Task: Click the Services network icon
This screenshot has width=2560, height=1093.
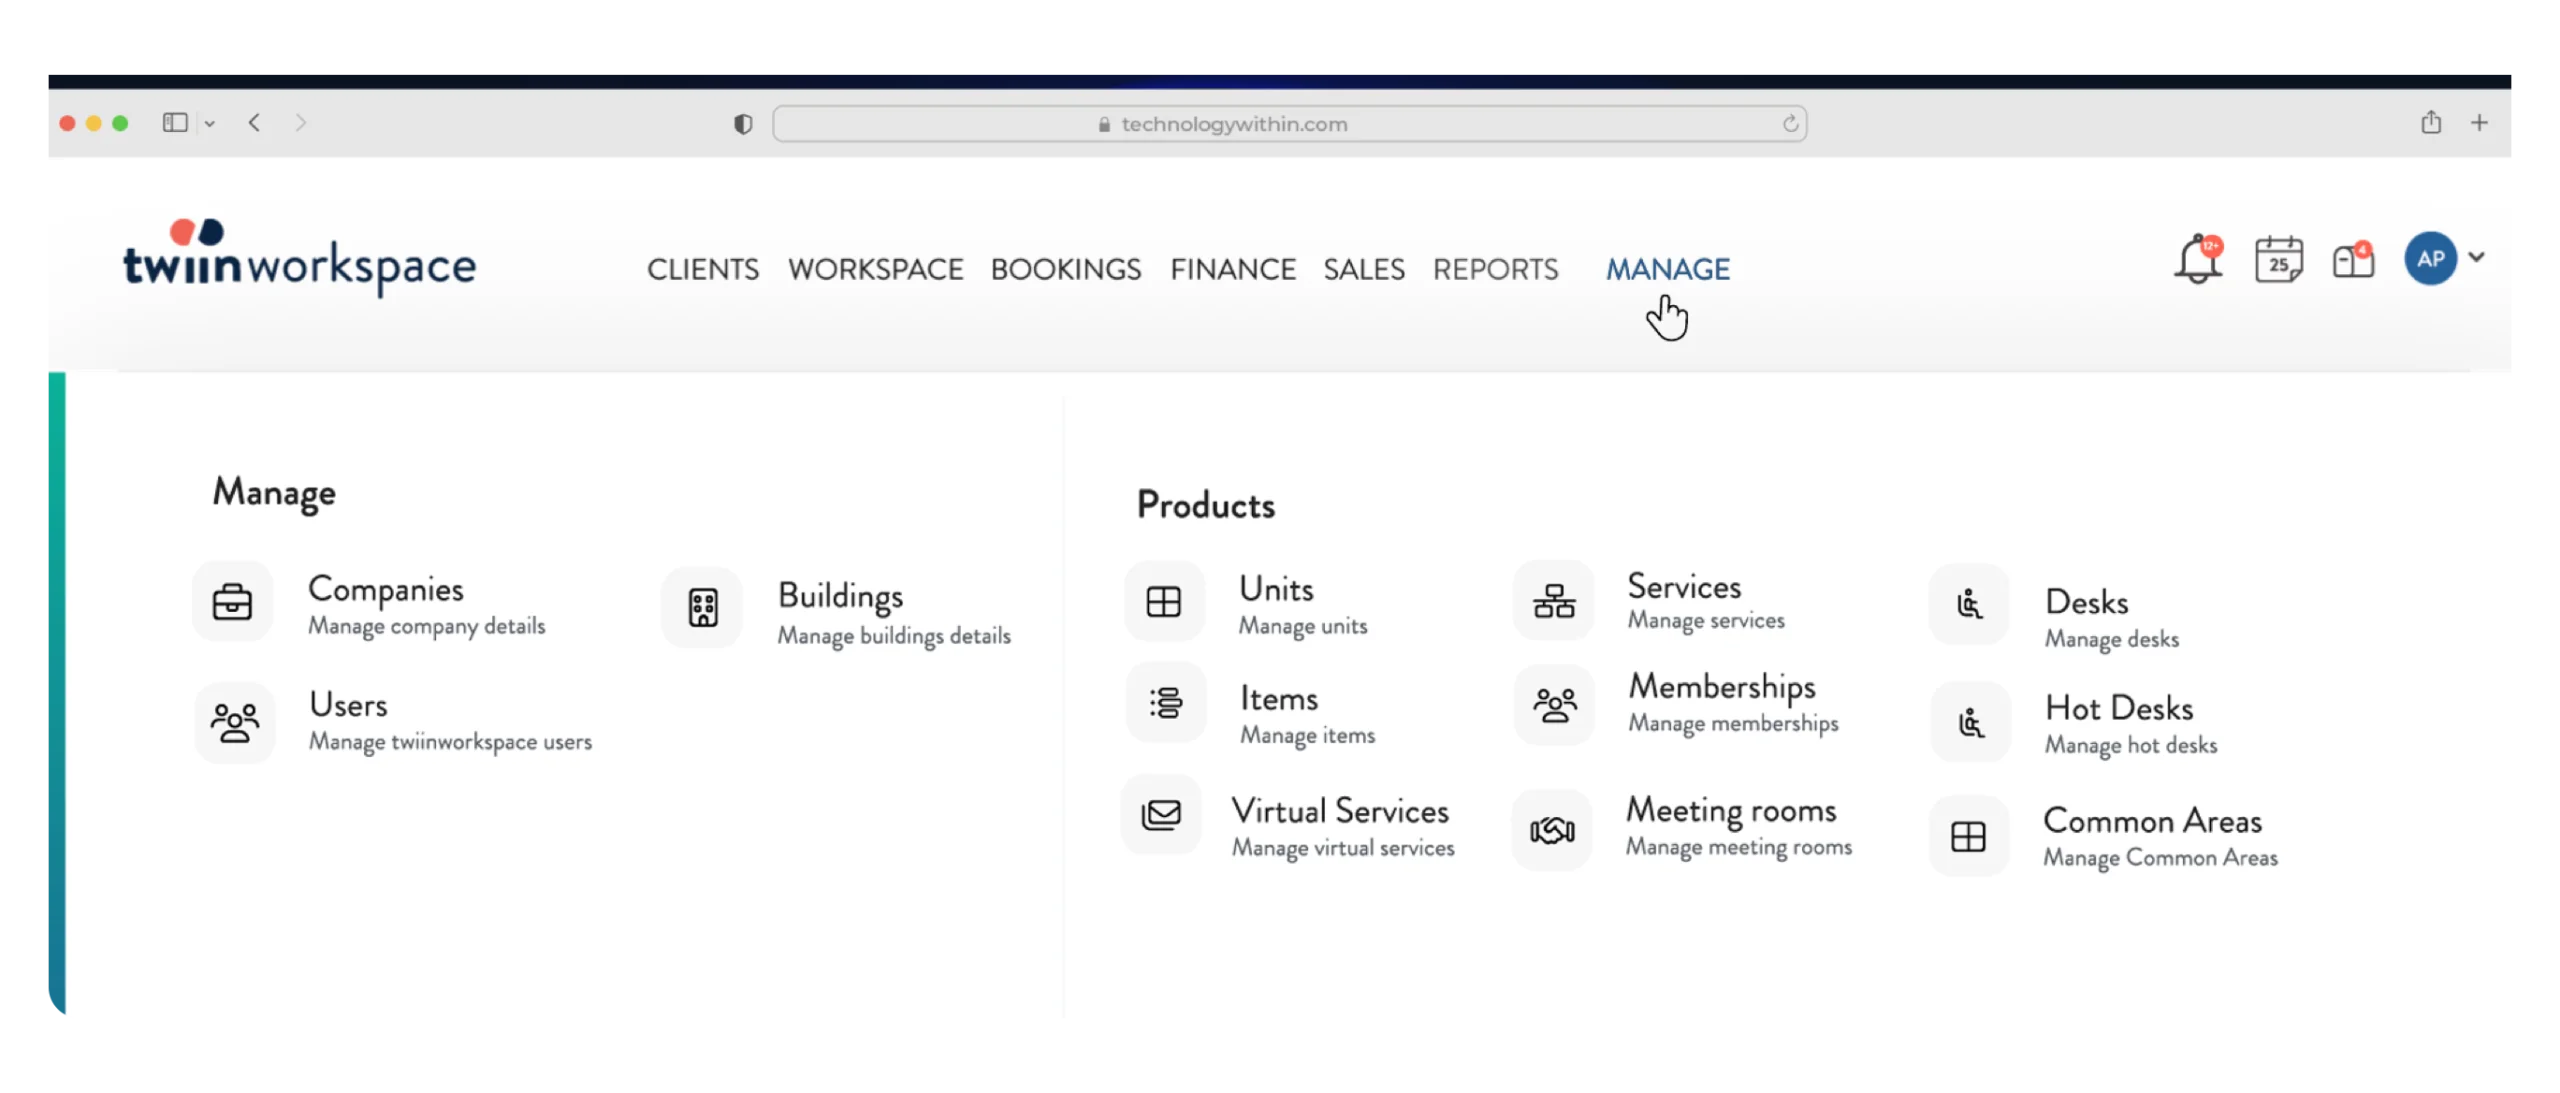Action: pyautogui.click(x=1554, y=601)
